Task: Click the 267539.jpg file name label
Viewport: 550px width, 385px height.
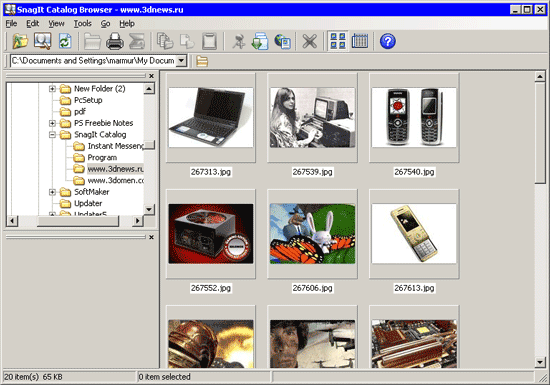Action: (313, 172)
